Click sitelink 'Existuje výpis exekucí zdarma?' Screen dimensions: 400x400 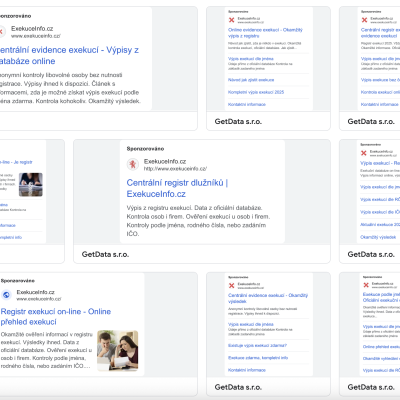pos(257,345)
